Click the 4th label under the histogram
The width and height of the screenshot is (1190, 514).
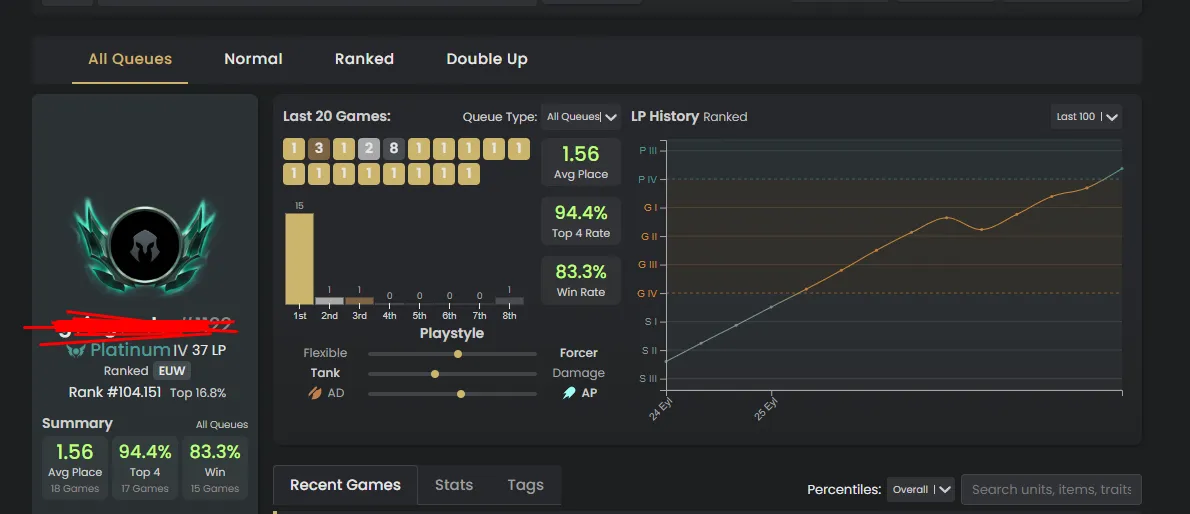point(389,315)
